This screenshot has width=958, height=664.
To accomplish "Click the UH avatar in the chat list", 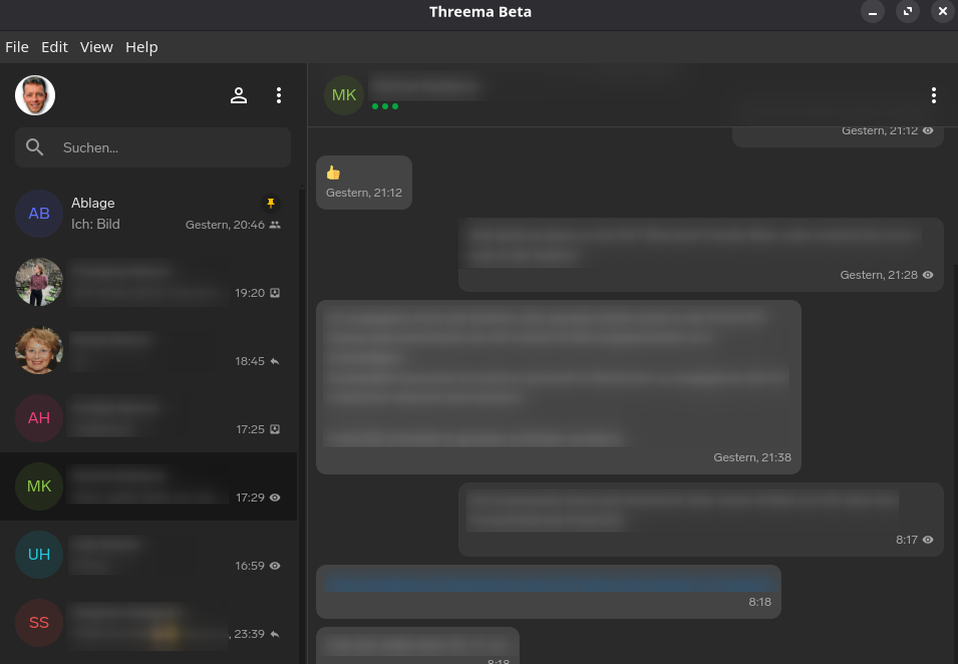I will click(x=39, y=554).
